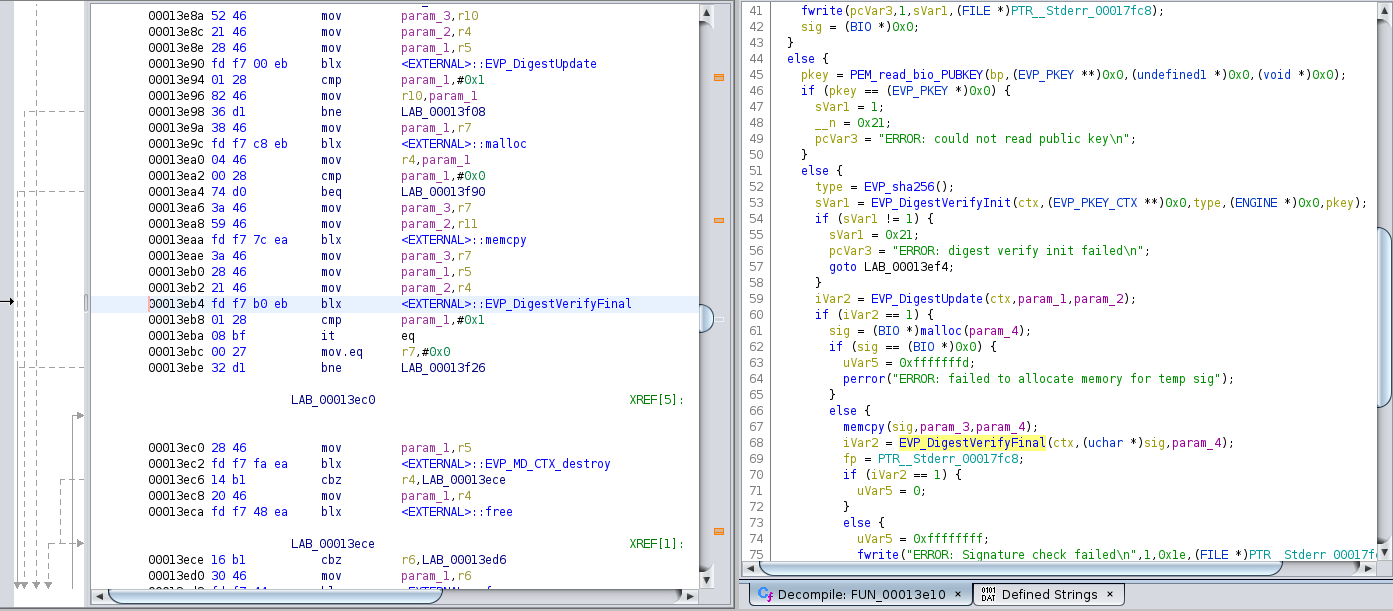The height and width of the screenshot is (611, 1393).
Task: Click decompiler horizontal scrollbar right arrow
Action: coord(1370,568)
